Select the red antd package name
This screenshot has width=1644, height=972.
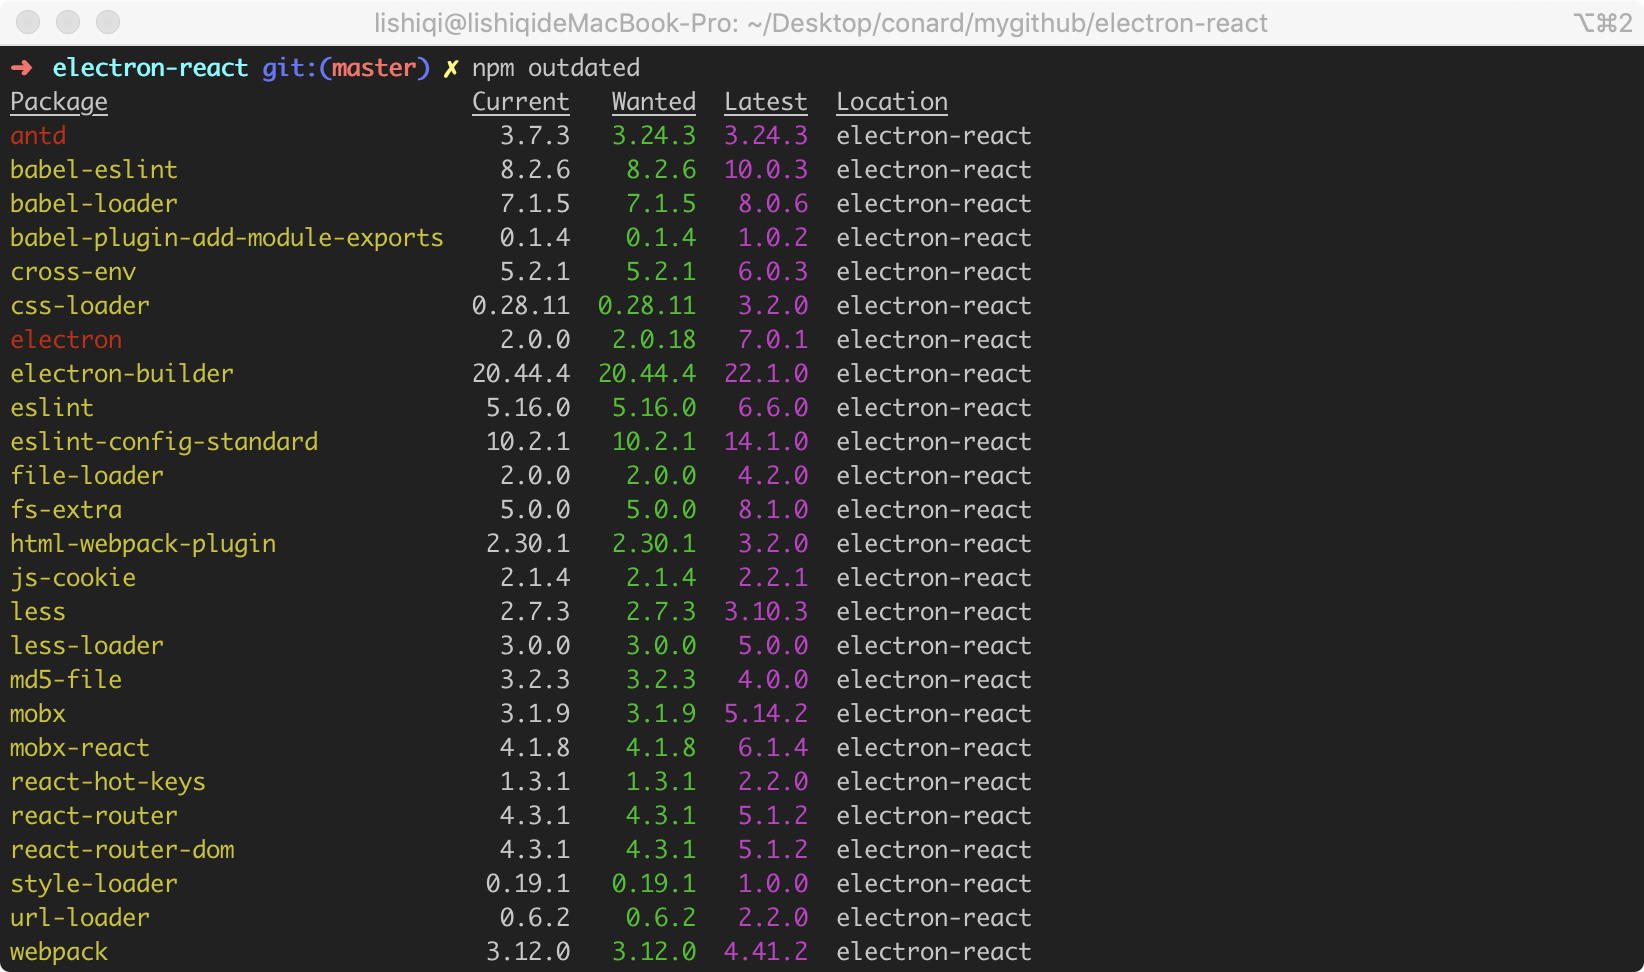[38, 136]
